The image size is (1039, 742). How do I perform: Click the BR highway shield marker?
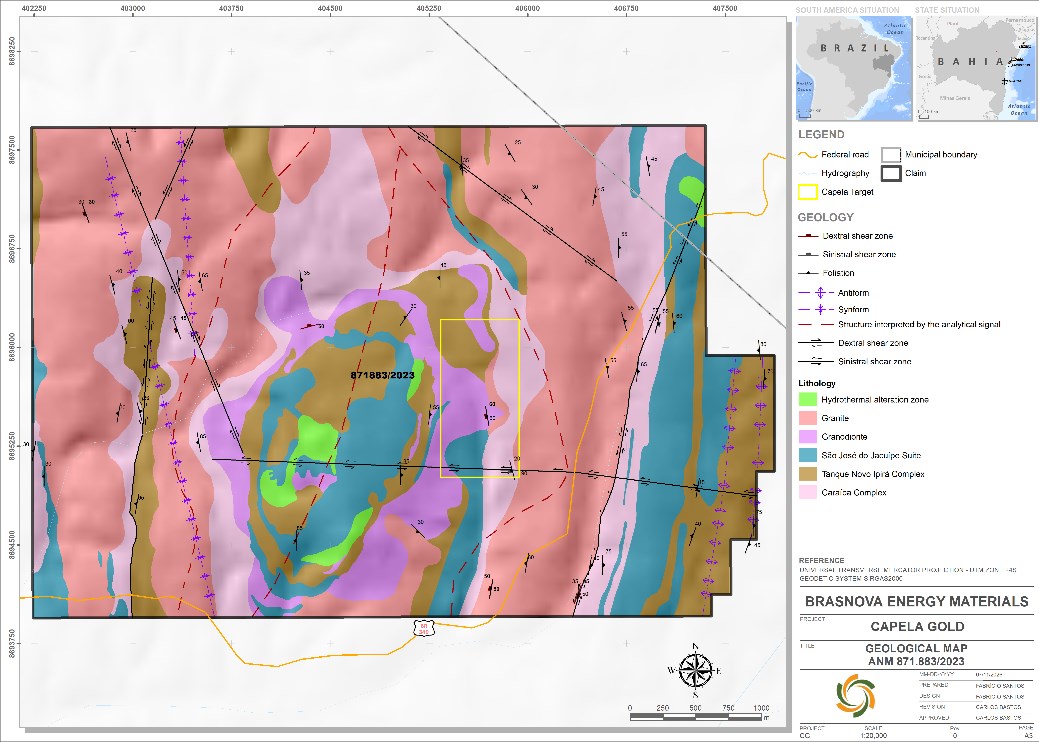(x=422, y=627)
